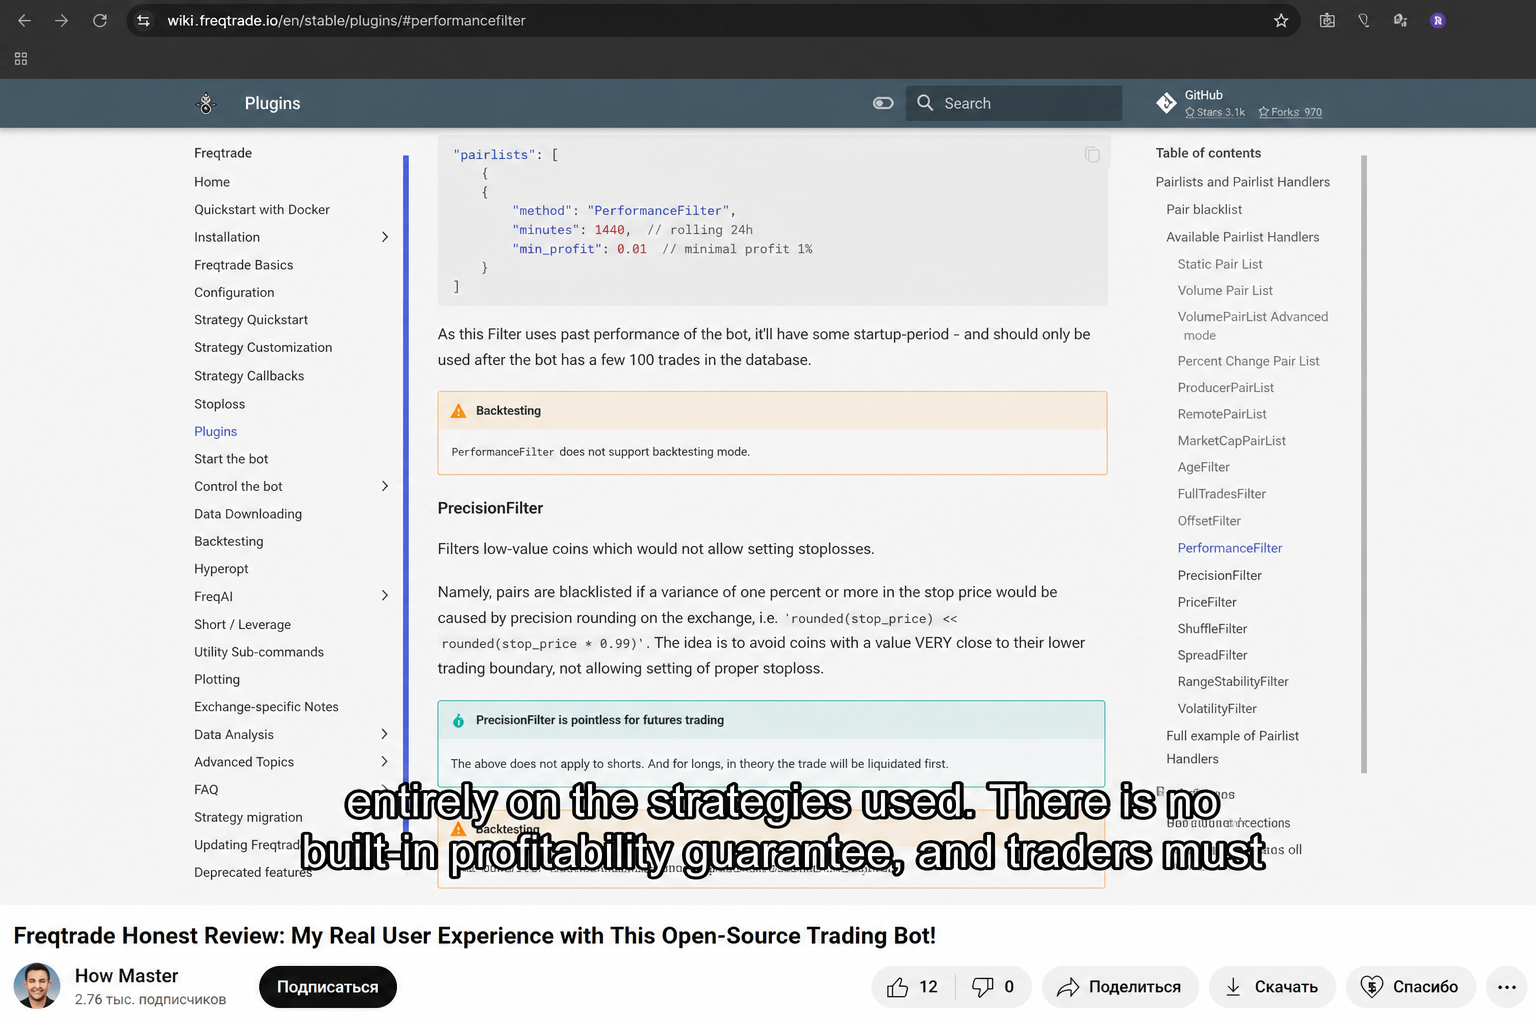Jump to Pair blacklist section
The image size is (1536, 1024).
coord(1204,210)
